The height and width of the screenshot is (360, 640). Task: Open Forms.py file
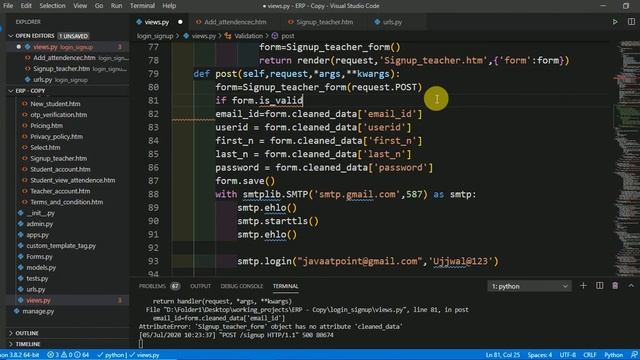coord(39,257)
